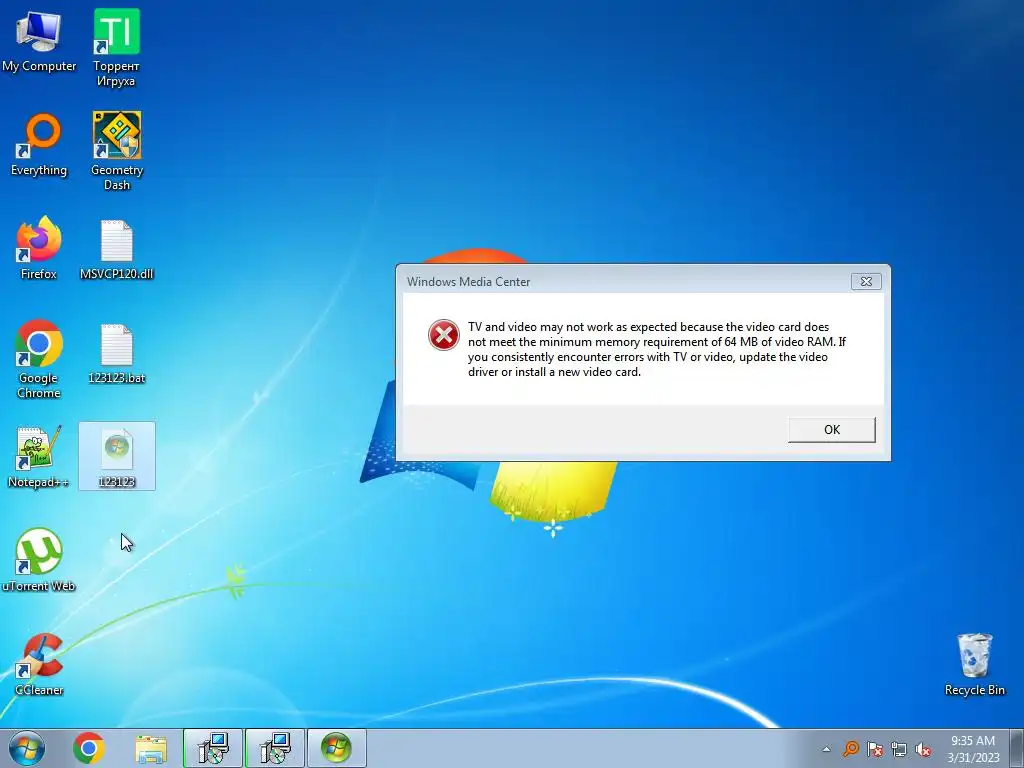Open the network tray icon

[x=899, y=749]
